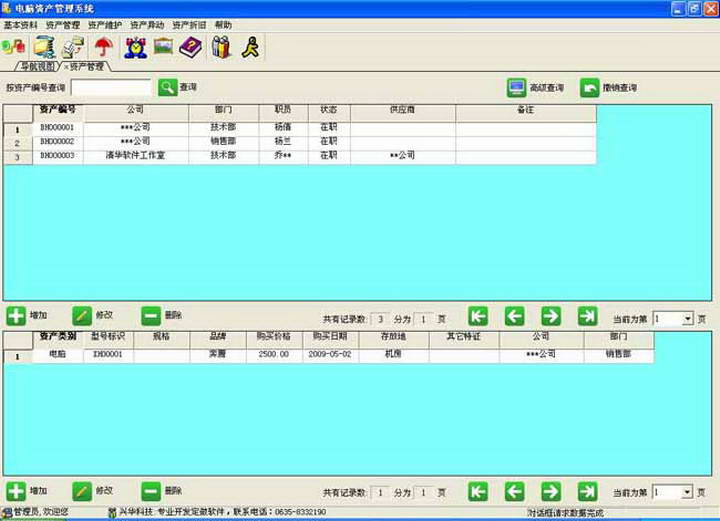
Task: Switch to the 导航视图 tab
Action: pos(38,67)
